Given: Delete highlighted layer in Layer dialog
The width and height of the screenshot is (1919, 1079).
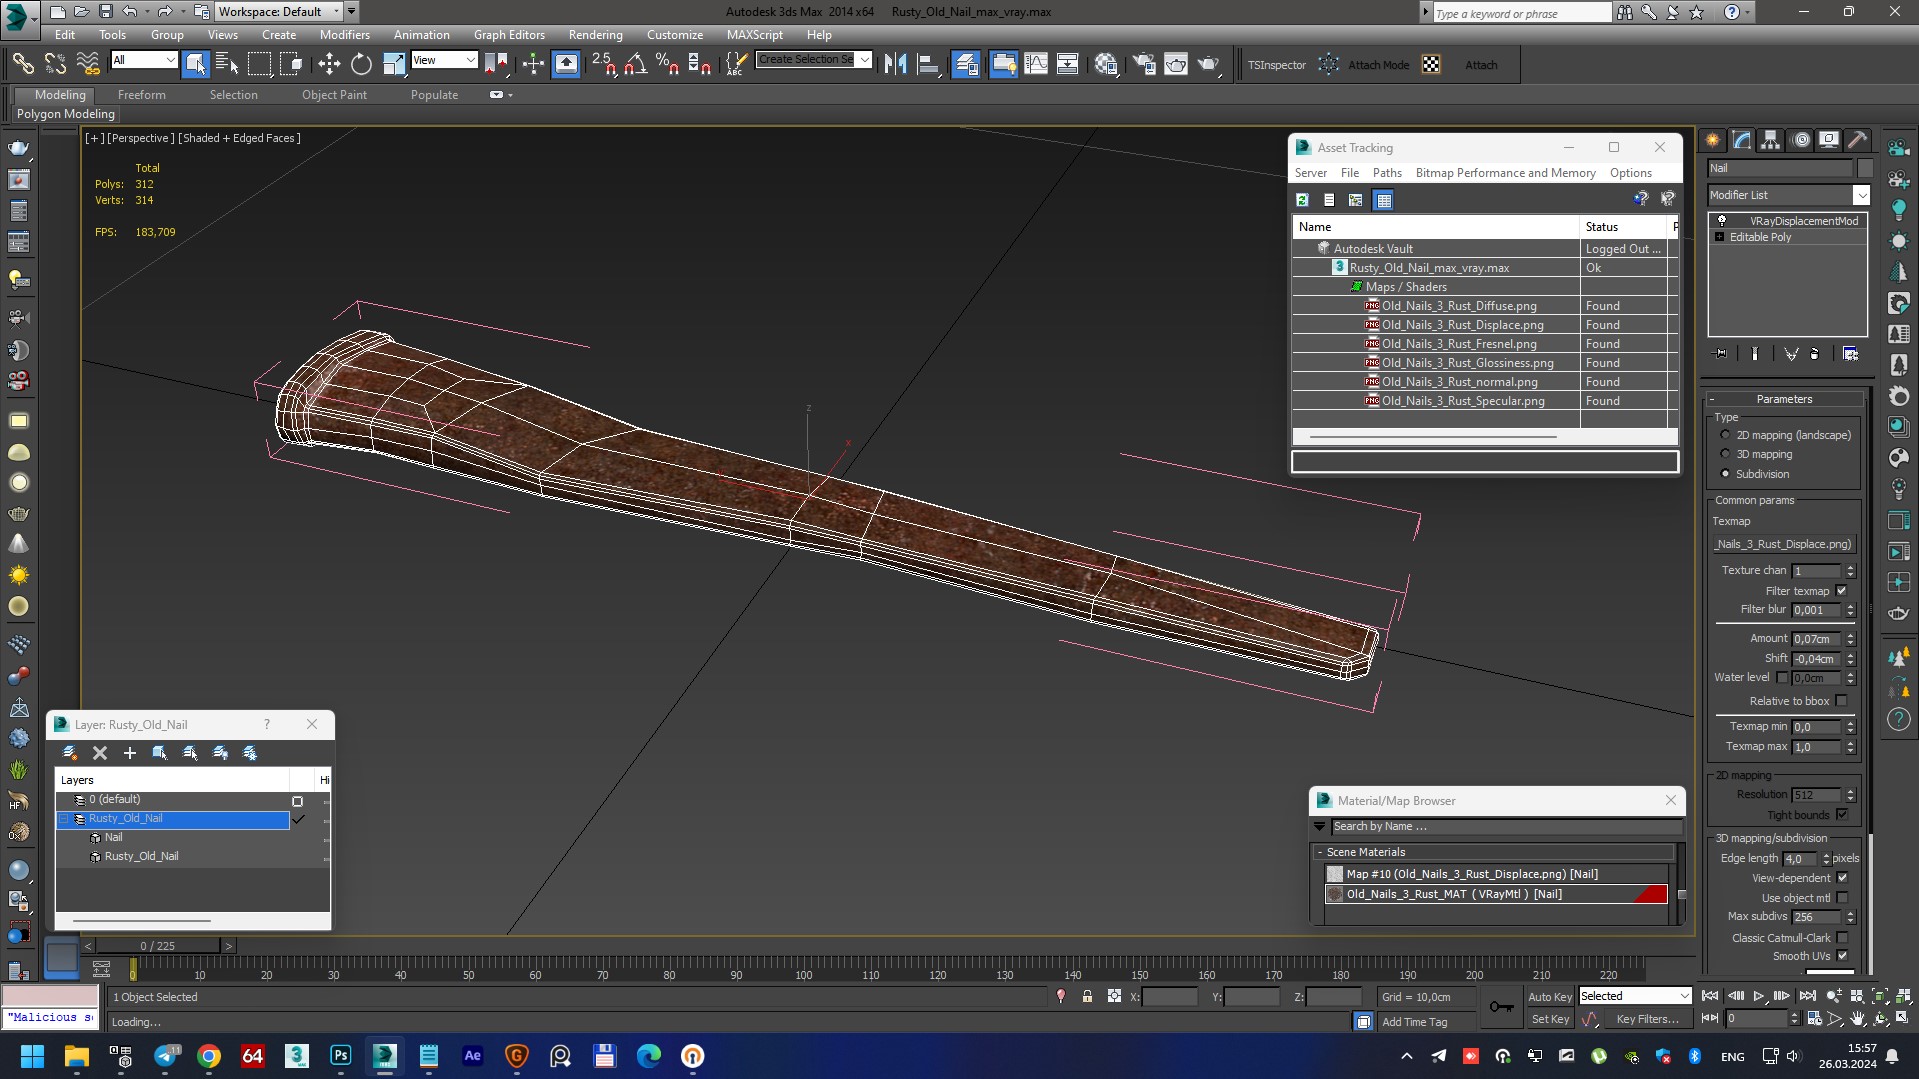Looking at the screenshot, I should click(x=100, y=753).
